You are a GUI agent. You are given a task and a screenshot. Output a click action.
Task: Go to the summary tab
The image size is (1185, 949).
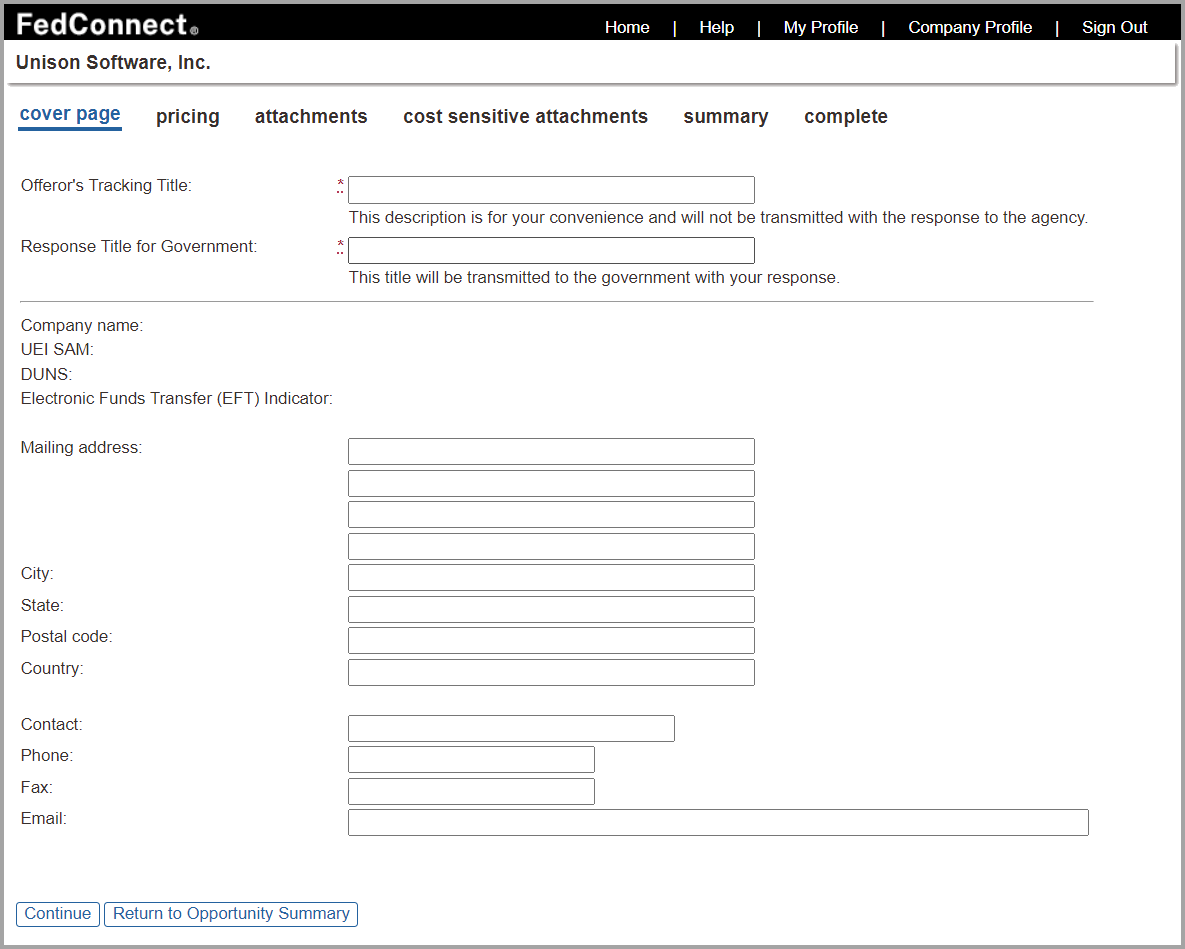click(x=725, y=117)
